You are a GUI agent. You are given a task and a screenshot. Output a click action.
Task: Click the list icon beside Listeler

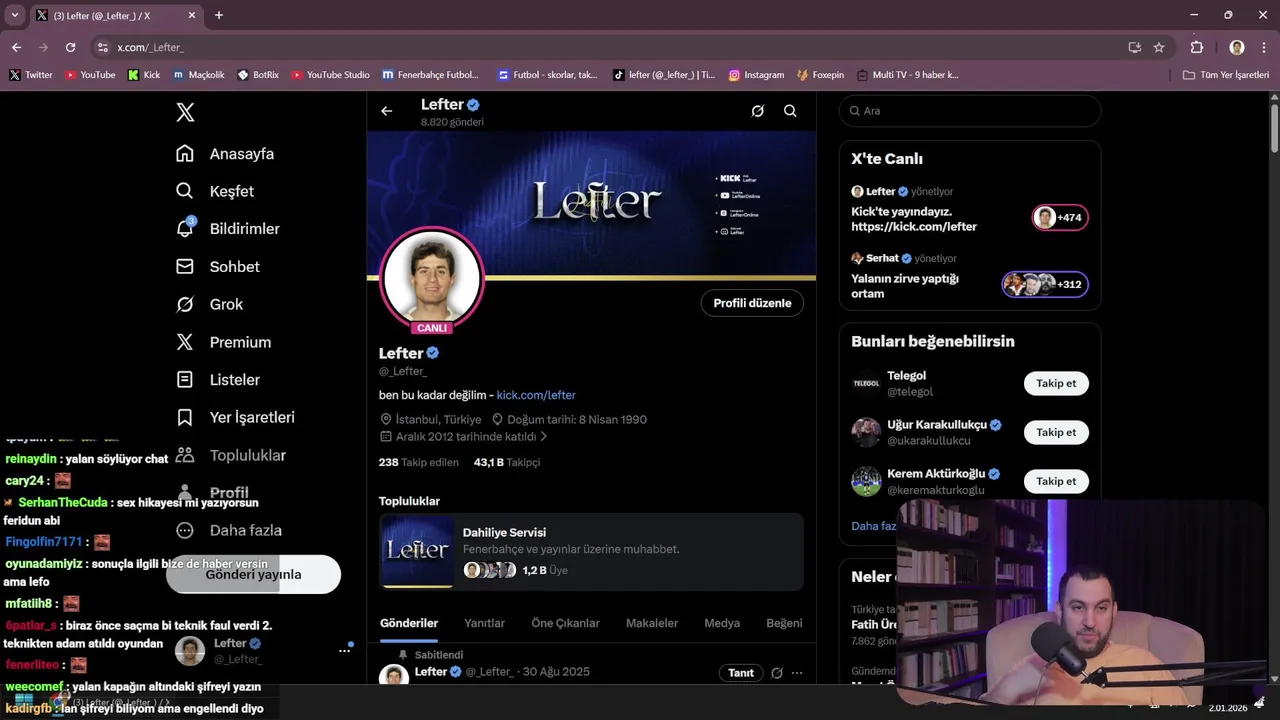click(185, 380)
